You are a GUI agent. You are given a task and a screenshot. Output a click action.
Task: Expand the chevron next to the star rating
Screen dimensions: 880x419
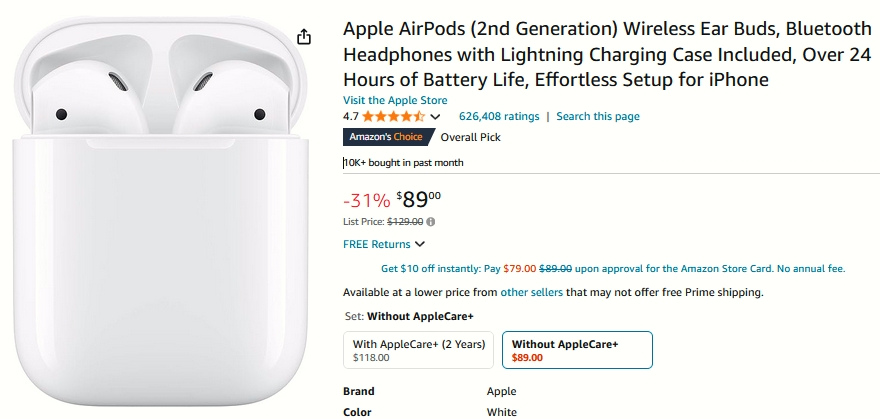click(435, 117)
